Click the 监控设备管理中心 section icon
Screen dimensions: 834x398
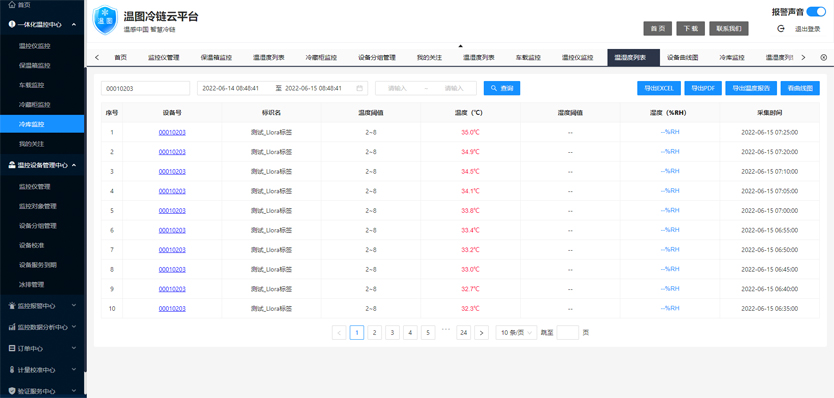12,165
